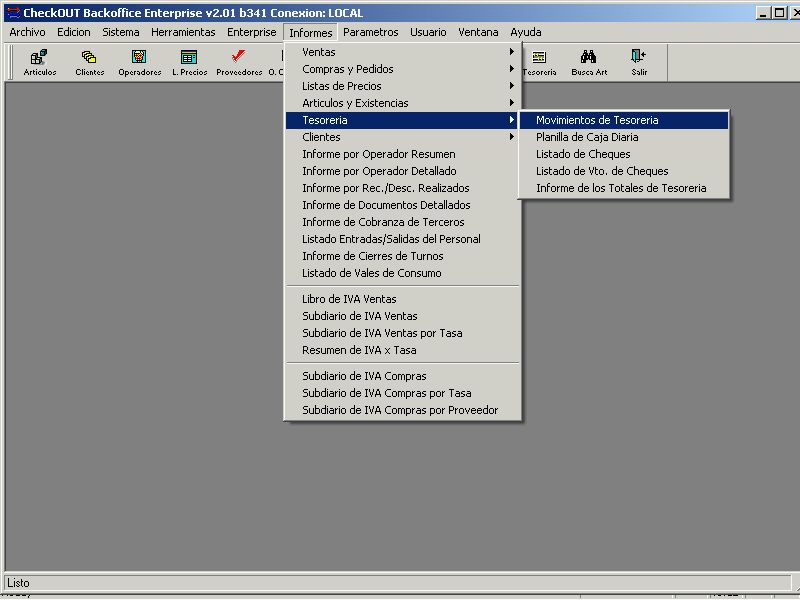Choose Informe por Operador Detallado
This screenshot has height=600, width=800.
click(x=403, y=171)
